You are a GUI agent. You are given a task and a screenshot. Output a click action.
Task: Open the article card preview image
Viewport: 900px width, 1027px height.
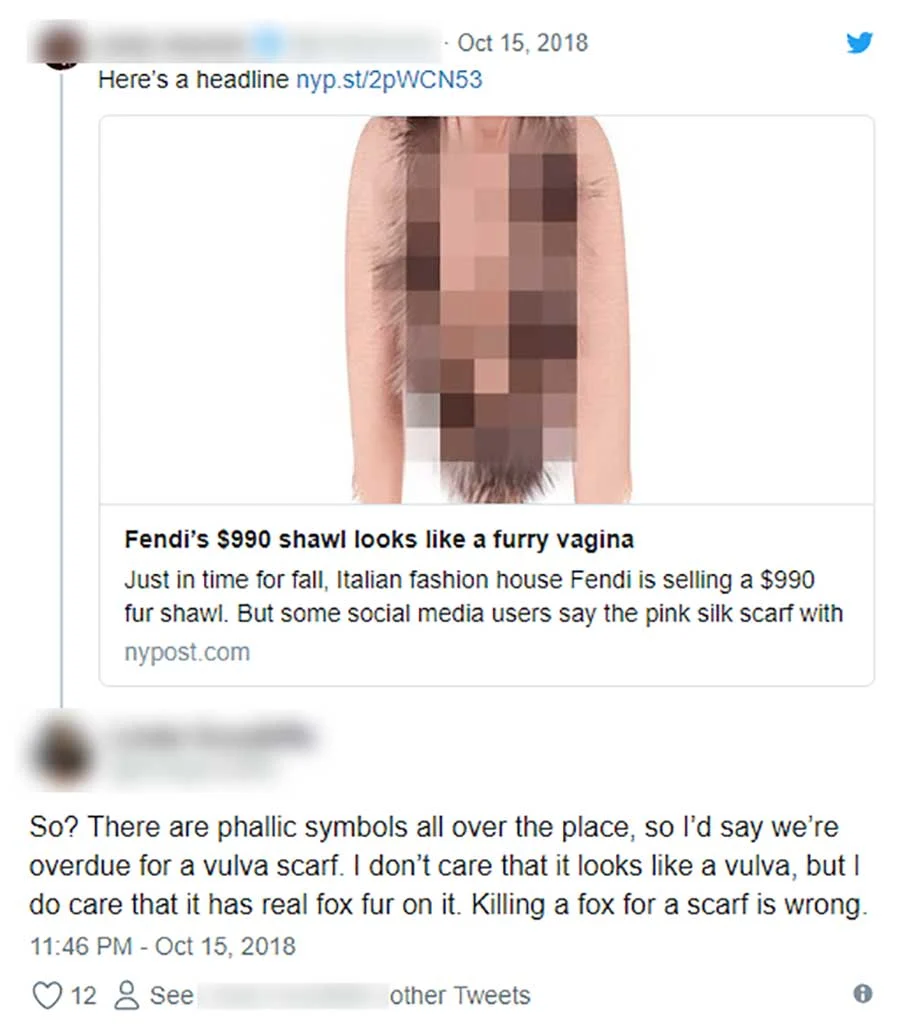[x=487, y=310]
